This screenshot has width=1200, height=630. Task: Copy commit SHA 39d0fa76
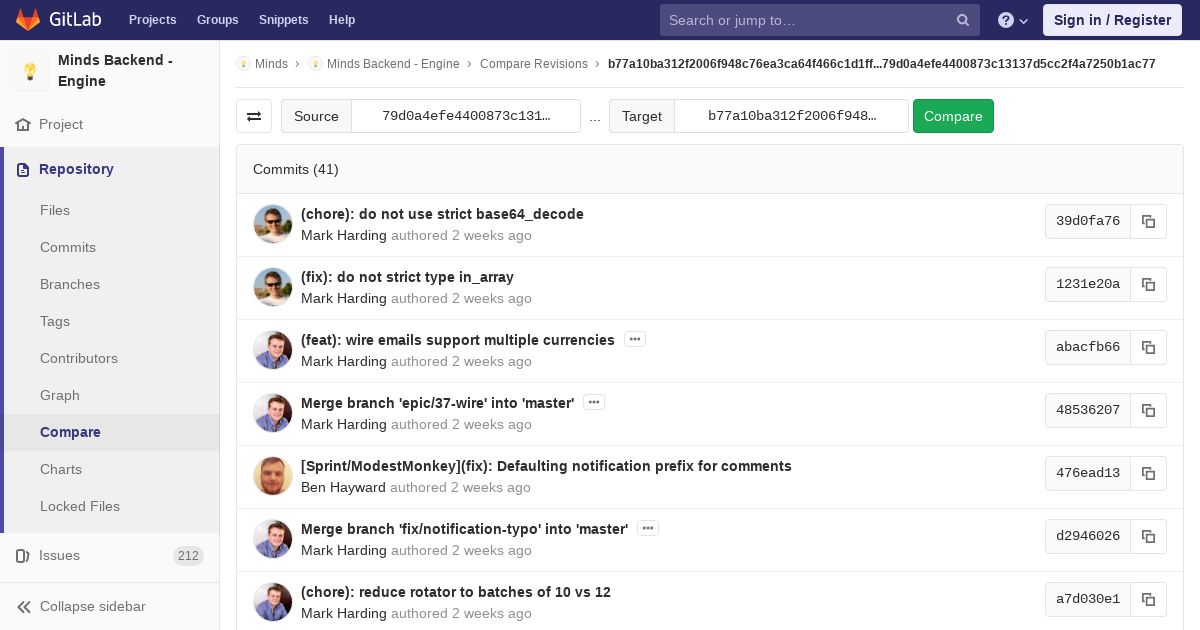(x=1148, y=221)
